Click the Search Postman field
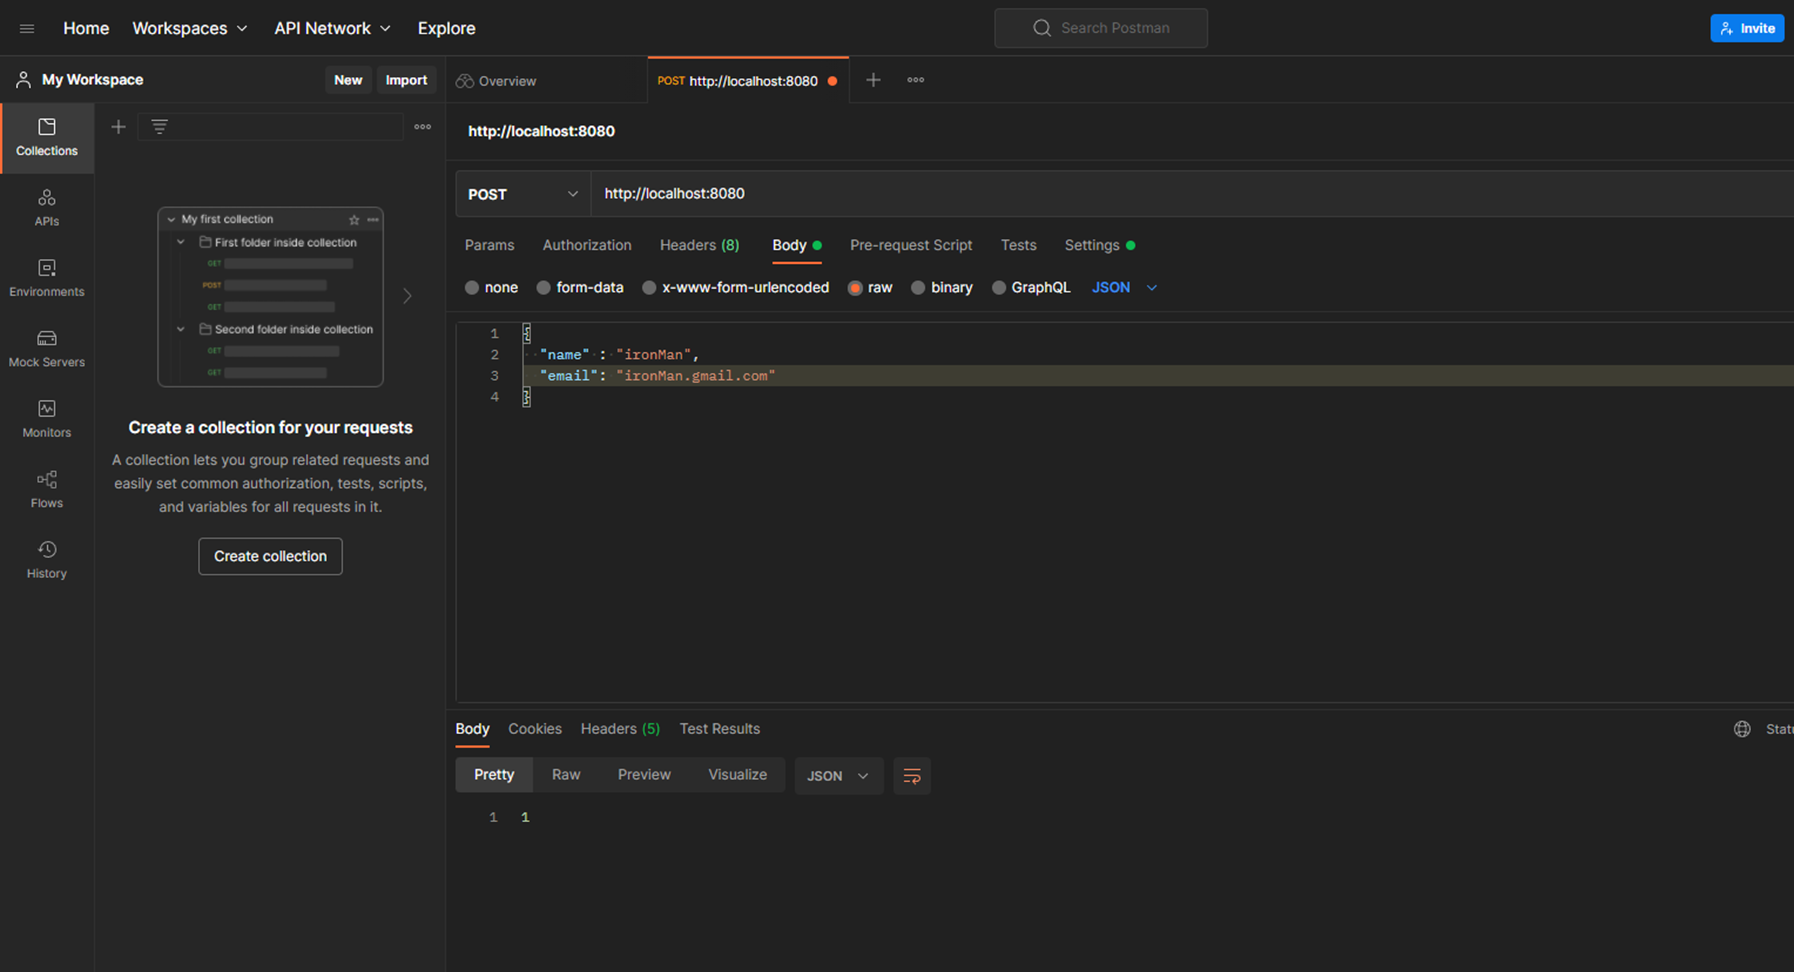This screenshot has height=972, width=1794. point(1101,28)
